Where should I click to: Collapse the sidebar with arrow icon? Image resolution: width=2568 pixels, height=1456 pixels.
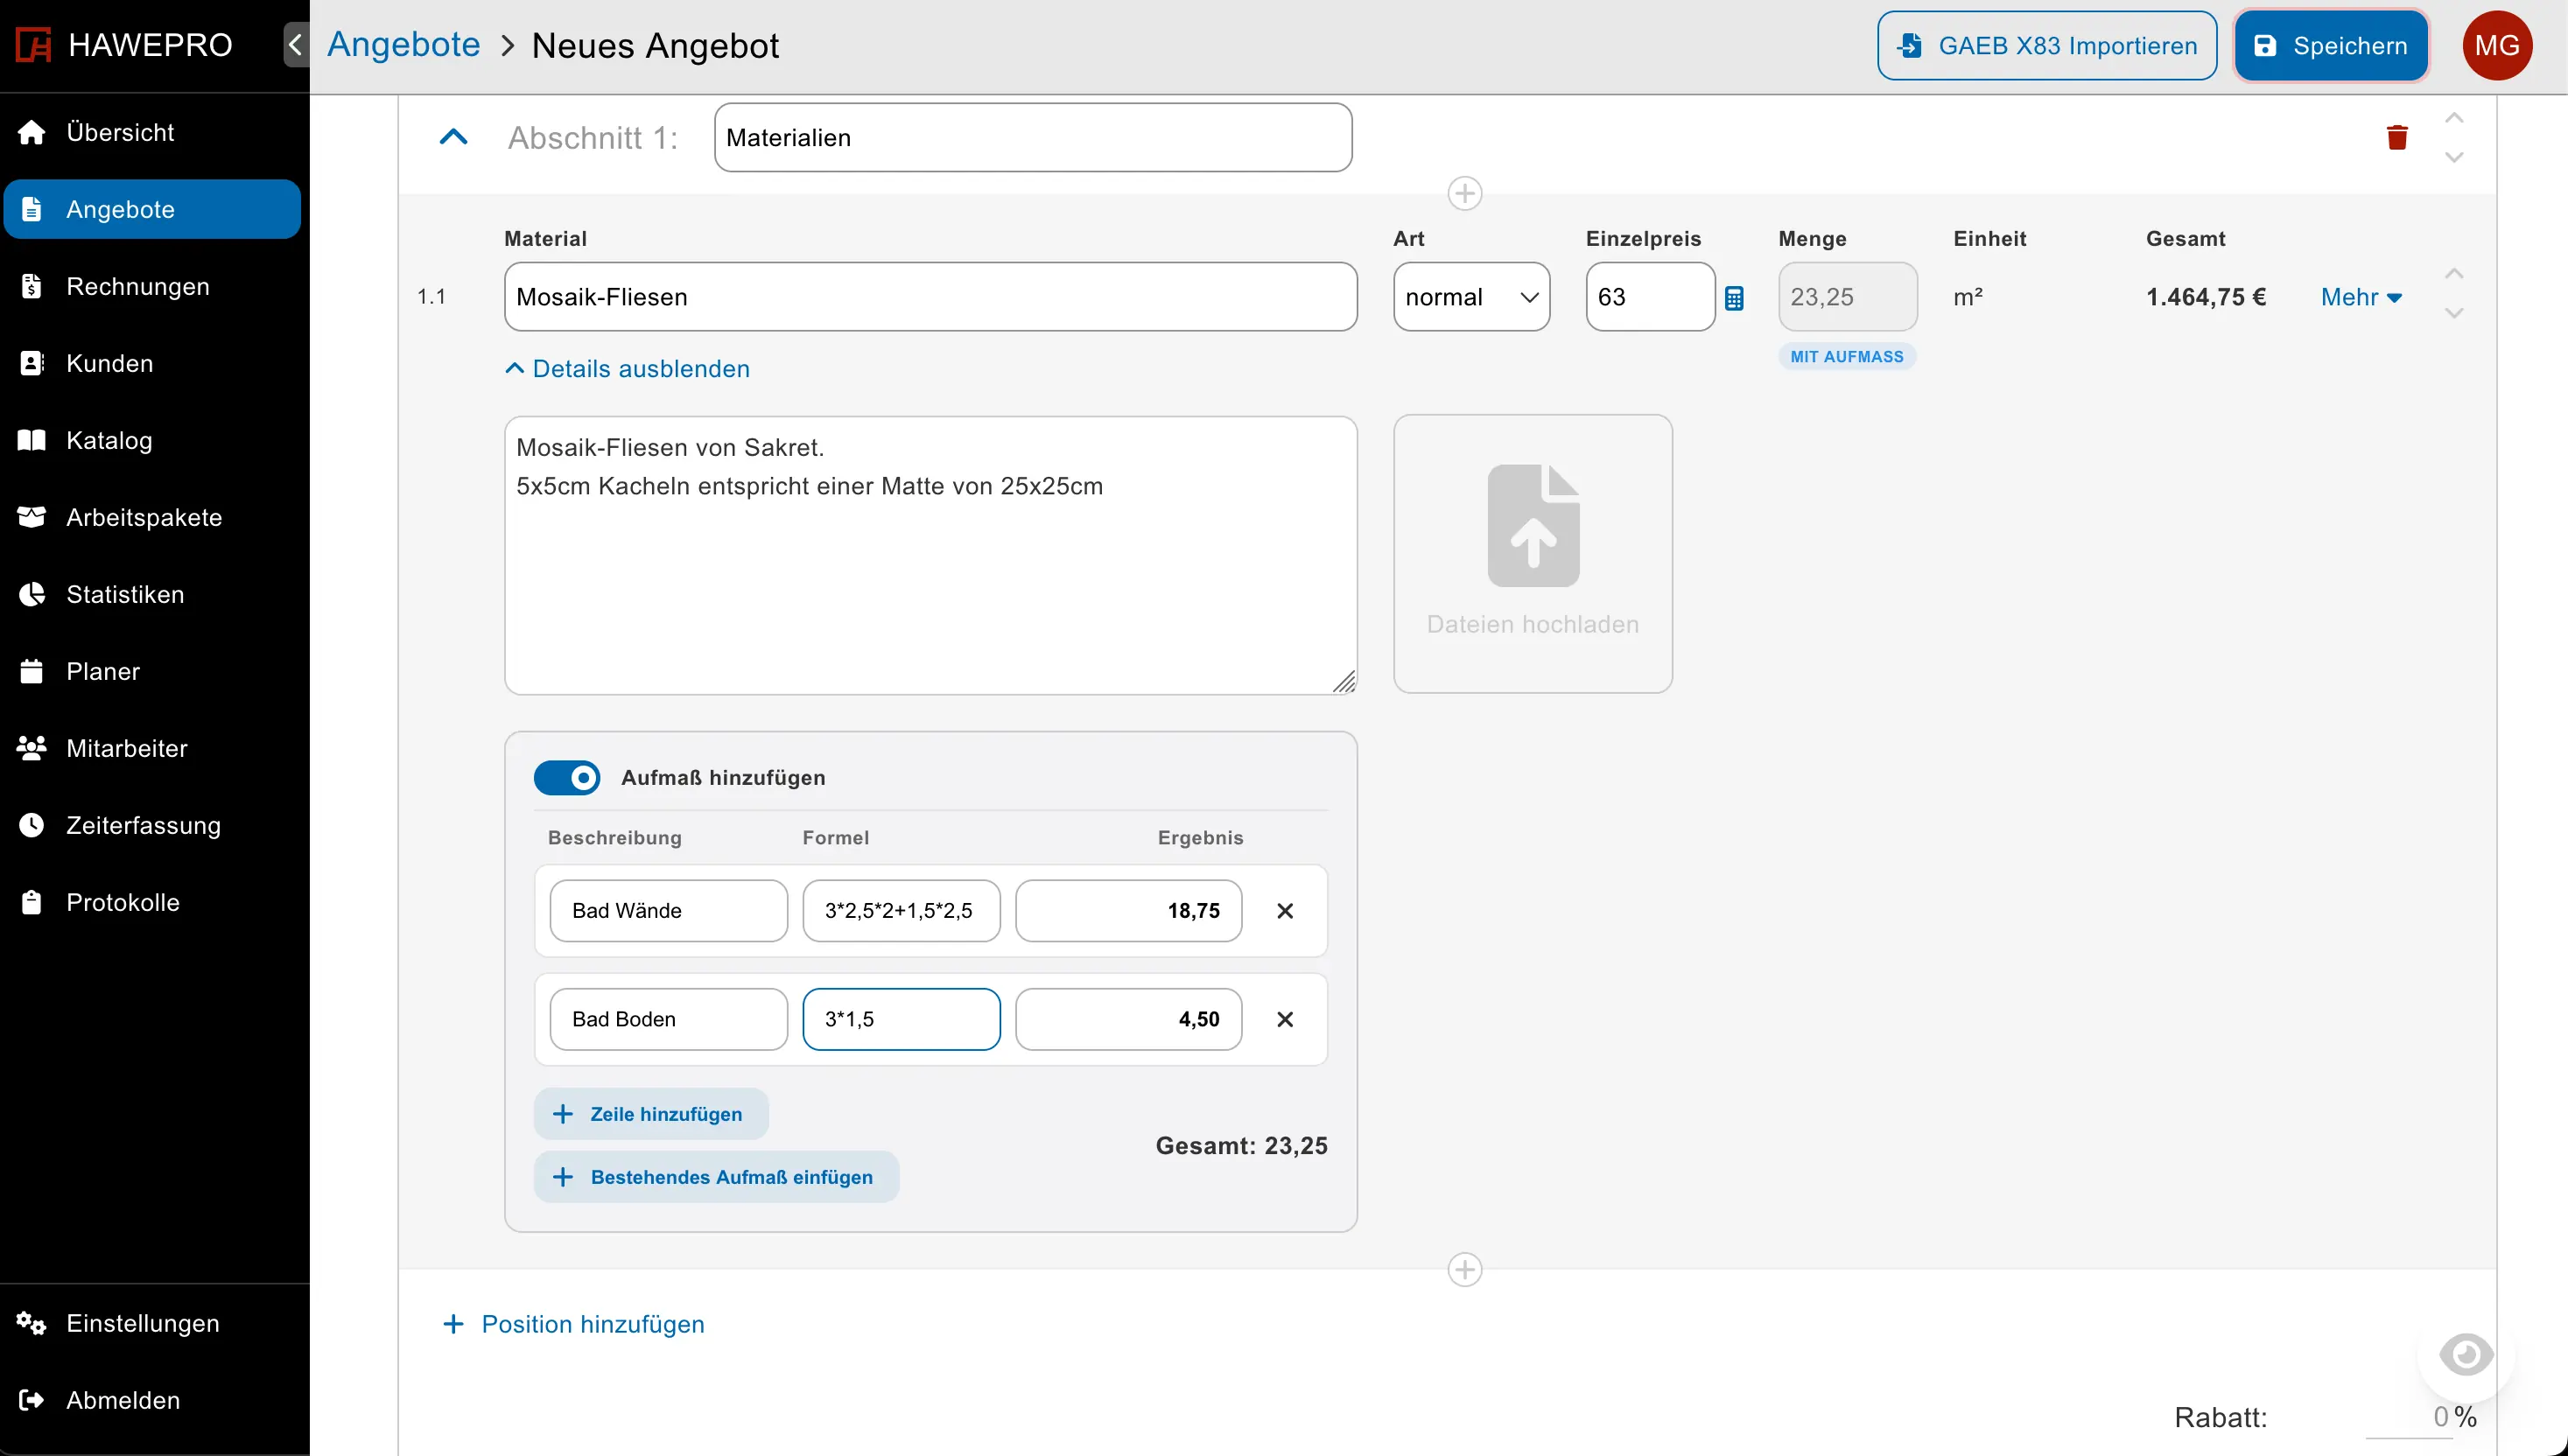295,45
